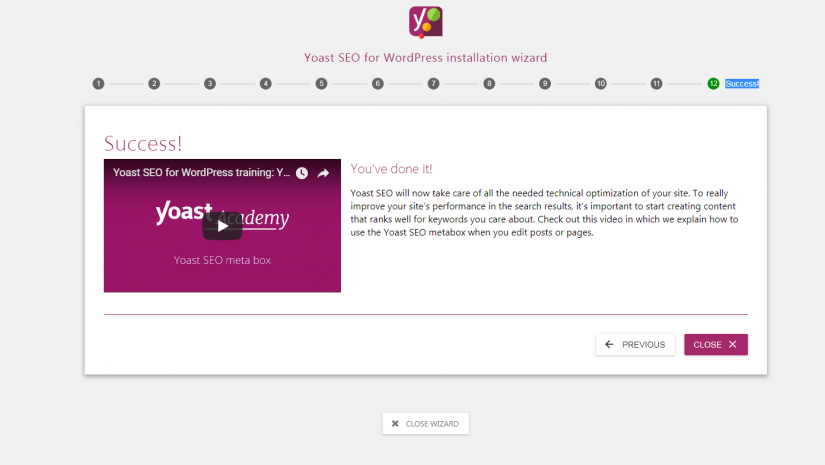Viewport: 825px width, 465px height.
Task: Click the Close Wizard button
Action: tap(426, 423)
